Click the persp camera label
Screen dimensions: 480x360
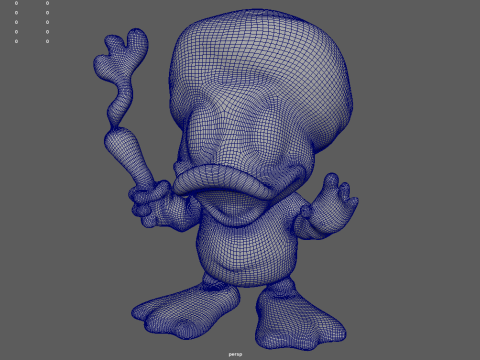(235, 354)
